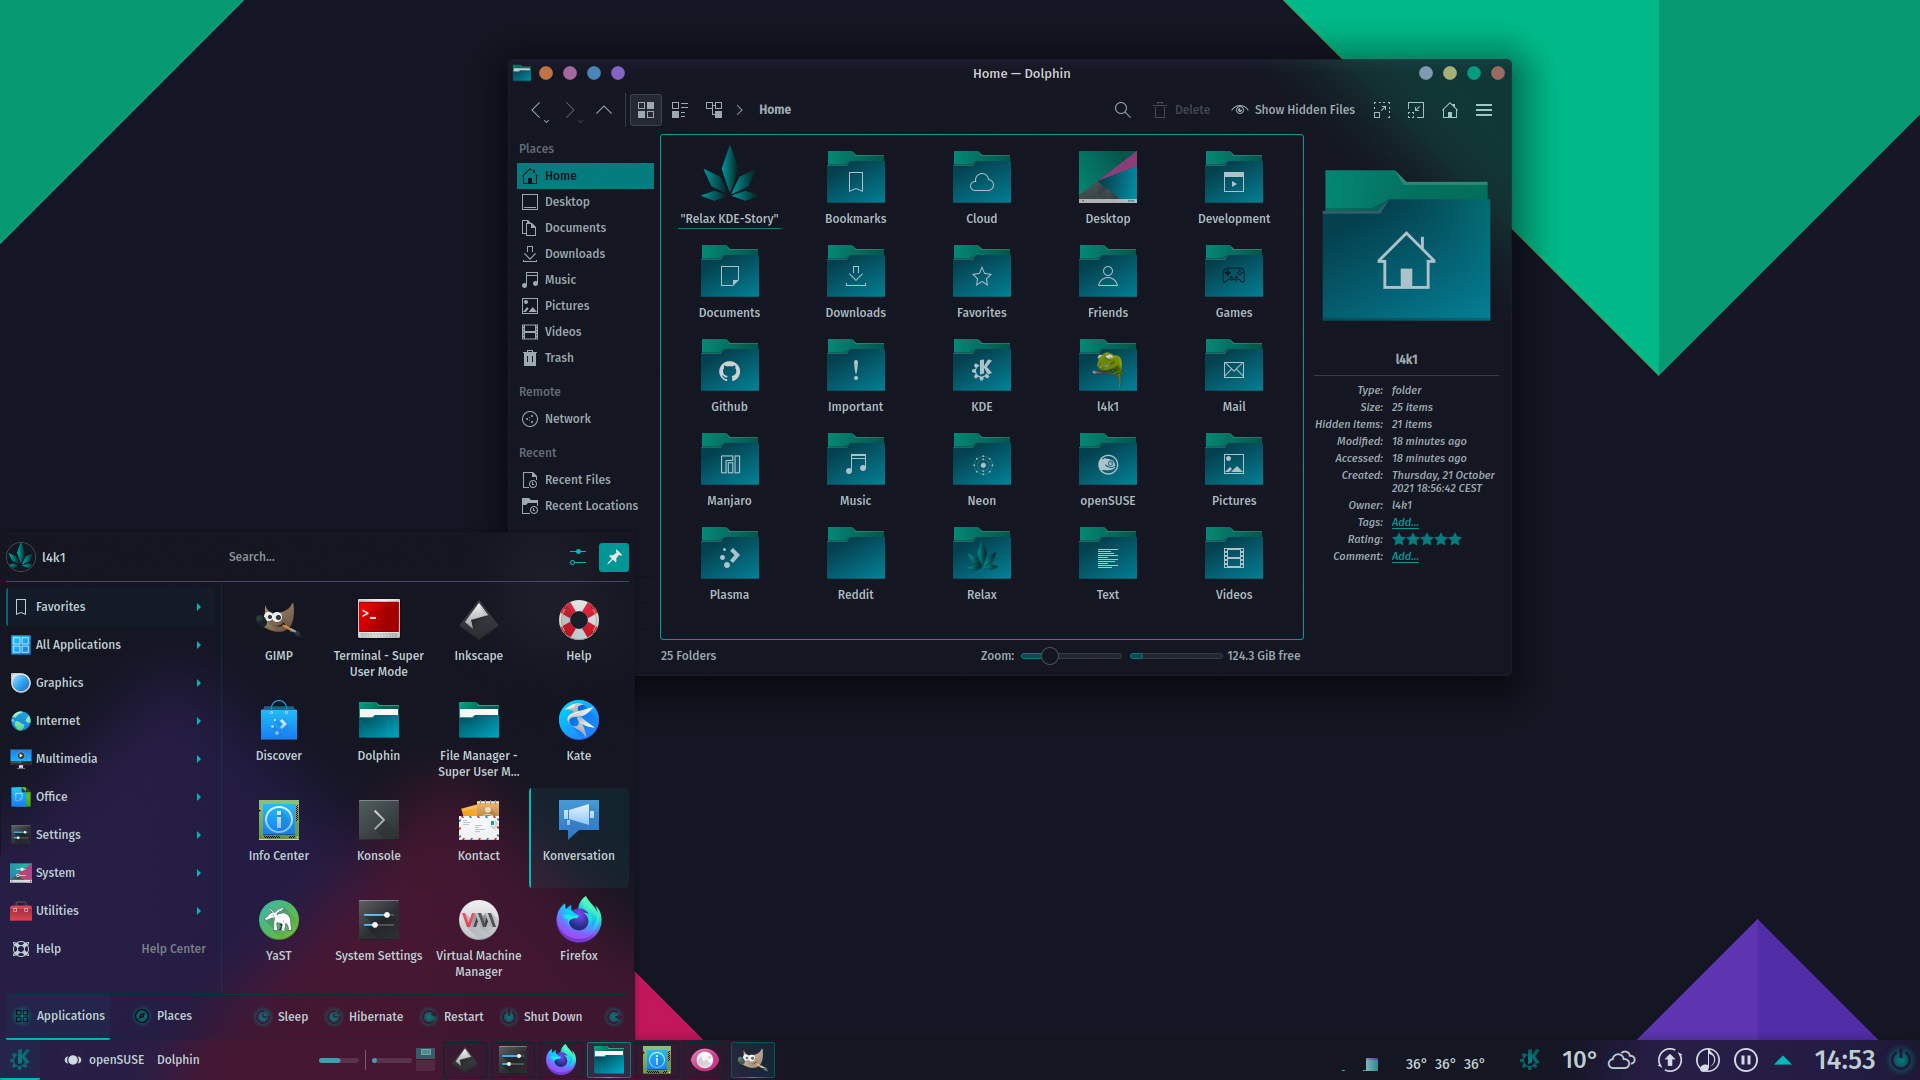Open Kontact from launcher grid
The height and width of the screenshot is (1080, 1920).
(x=479, y=832)
